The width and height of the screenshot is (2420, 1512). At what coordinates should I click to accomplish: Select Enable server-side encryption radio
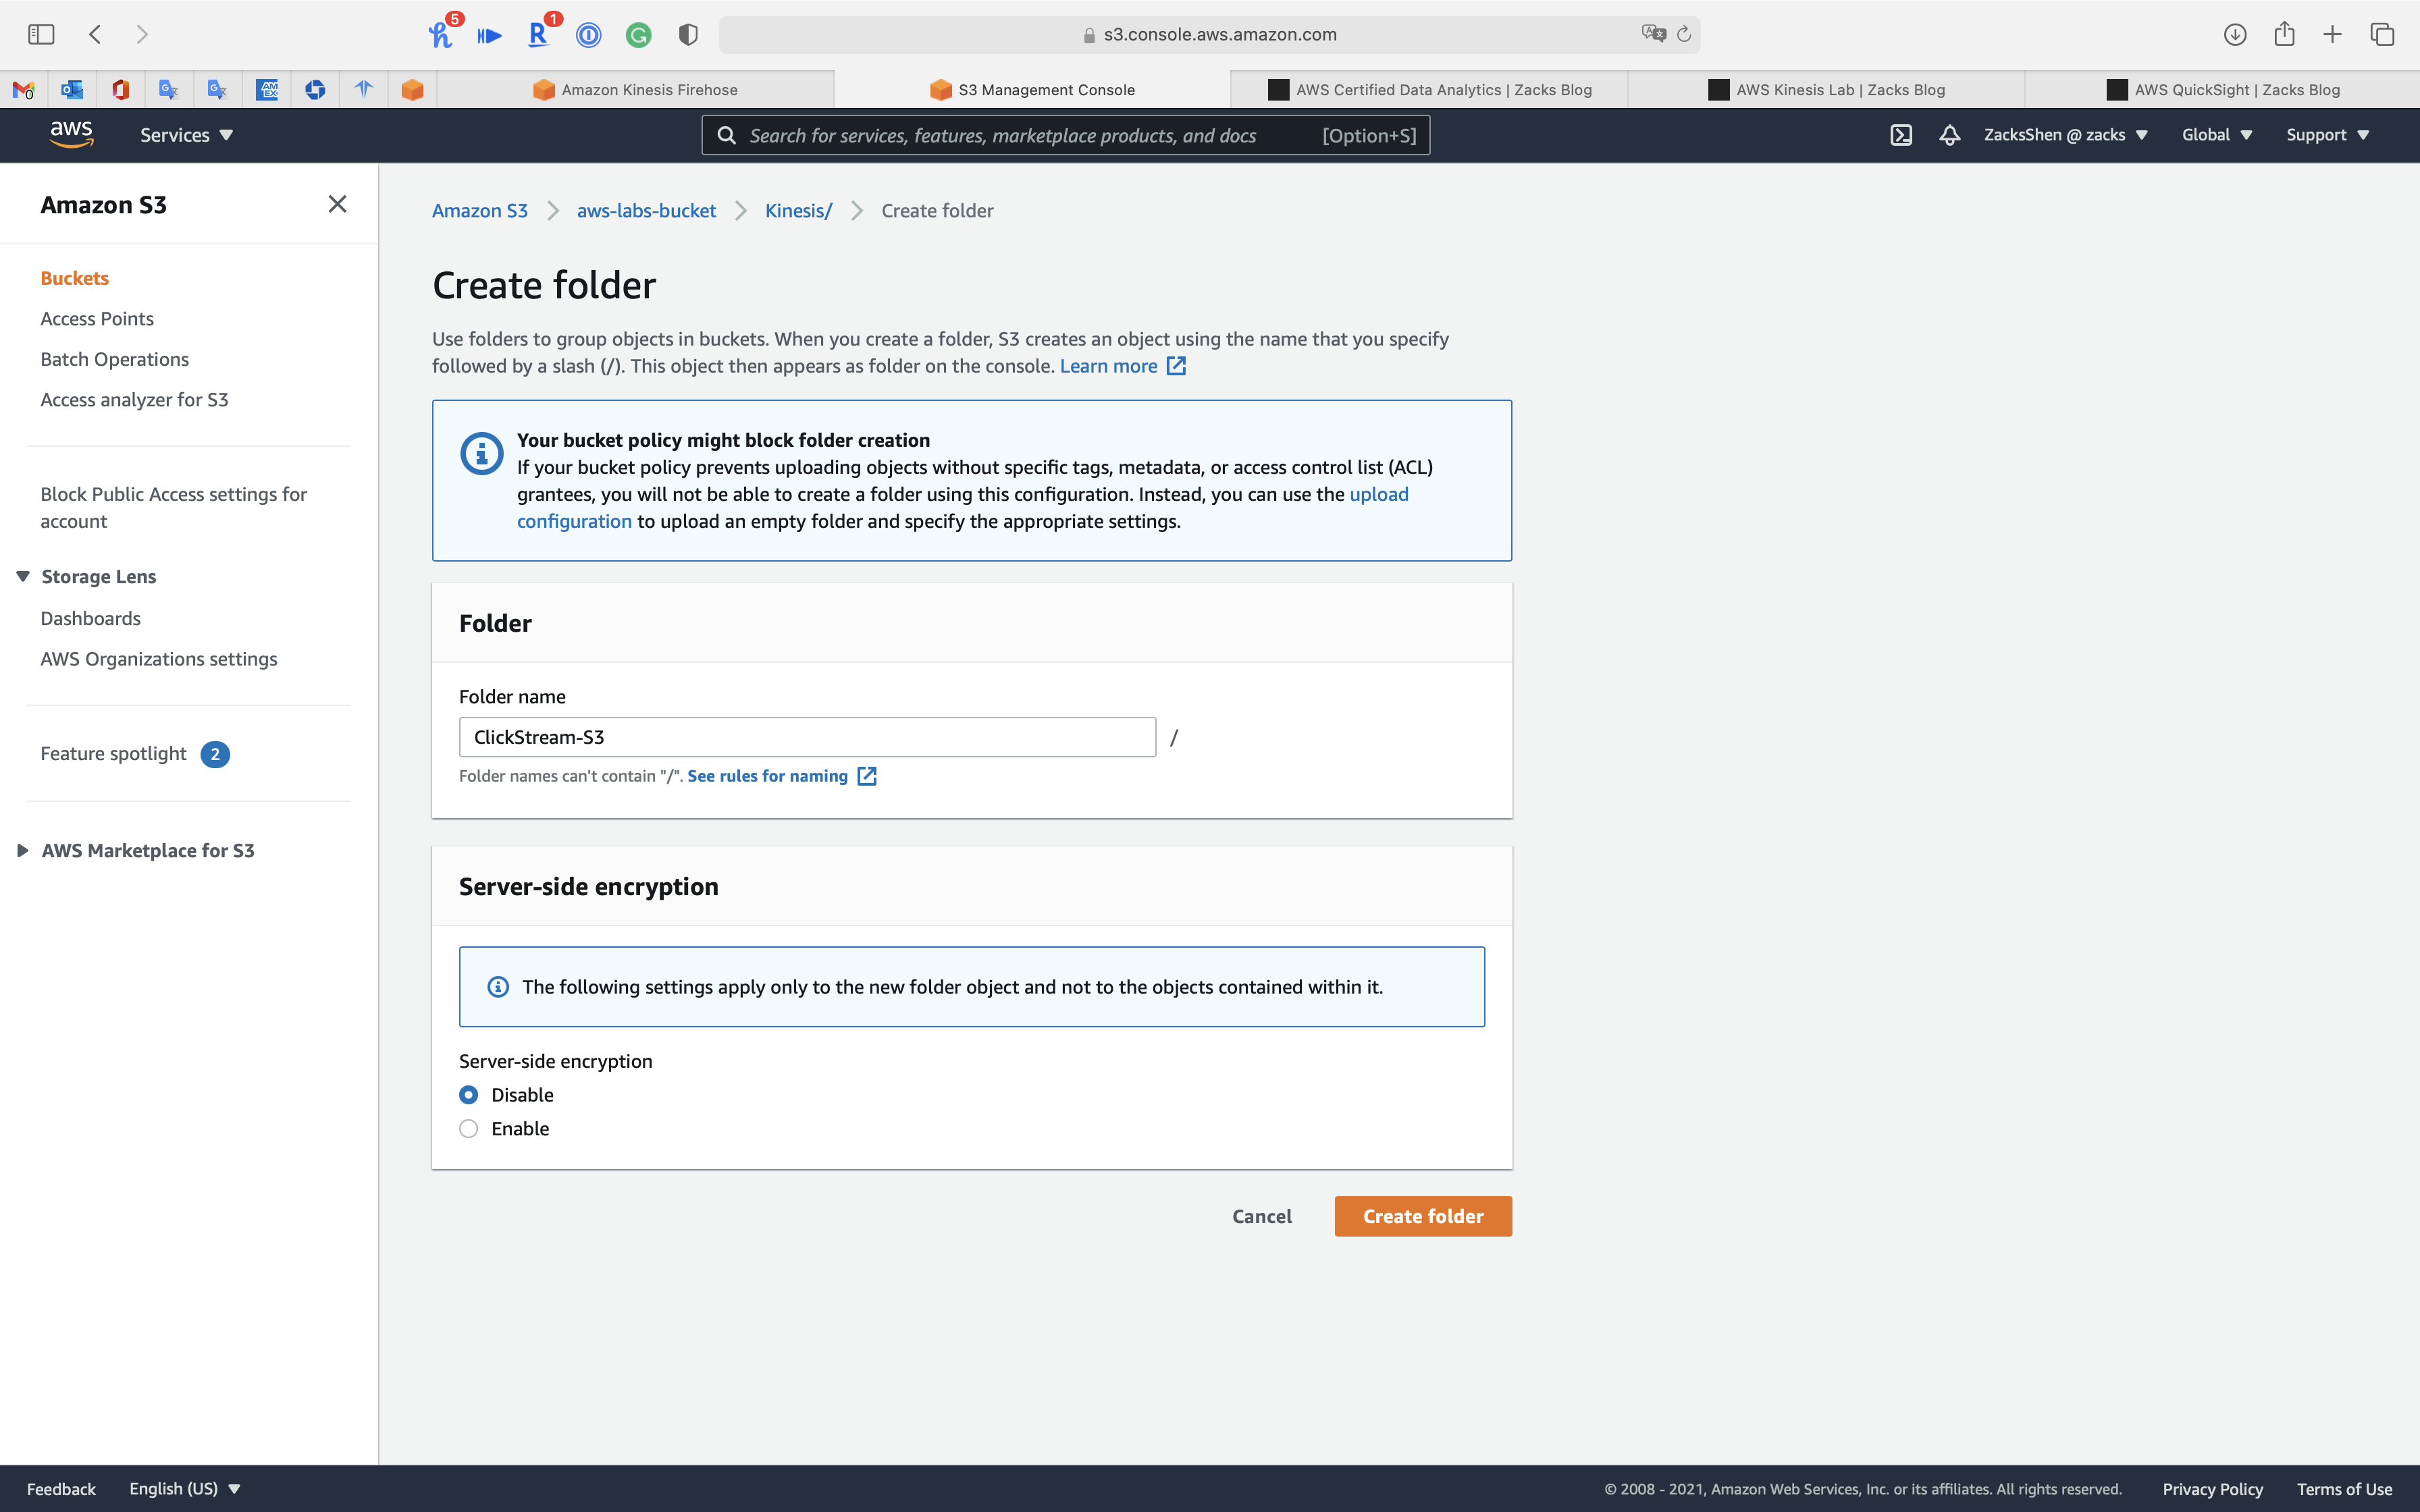469,1129
